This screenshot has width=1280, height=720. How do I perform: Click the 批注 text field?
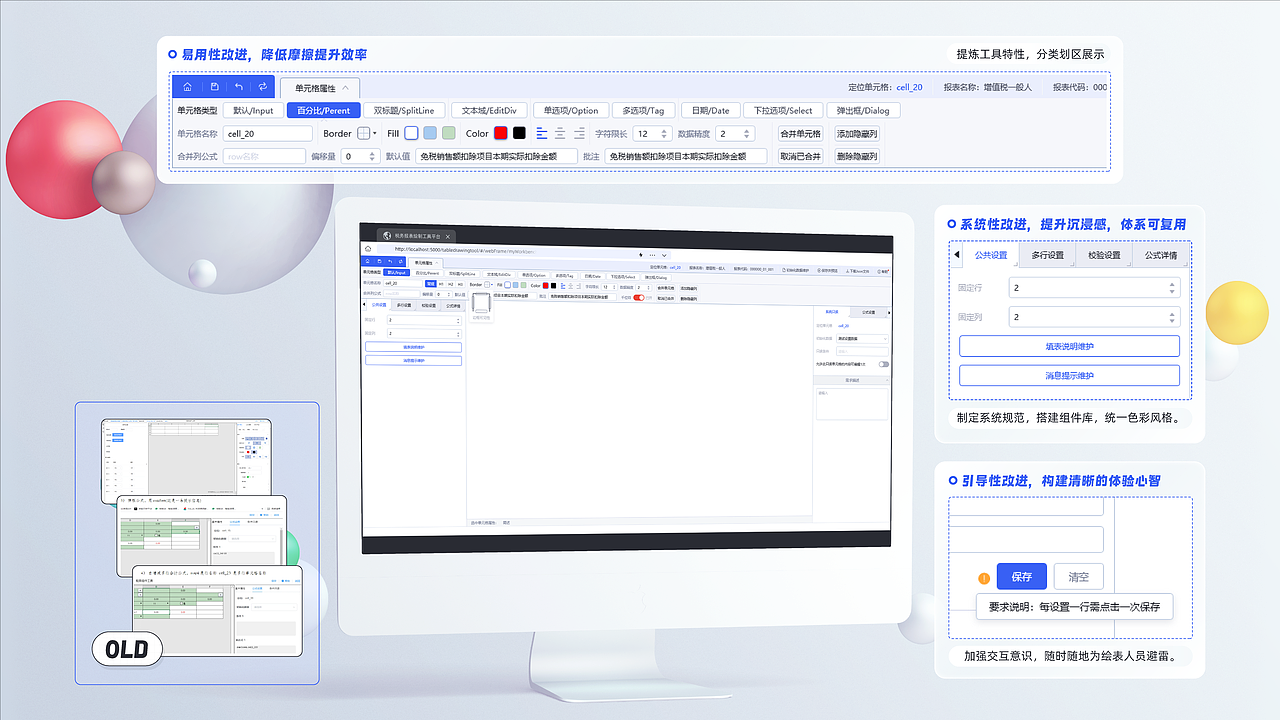tap(685, 156)
